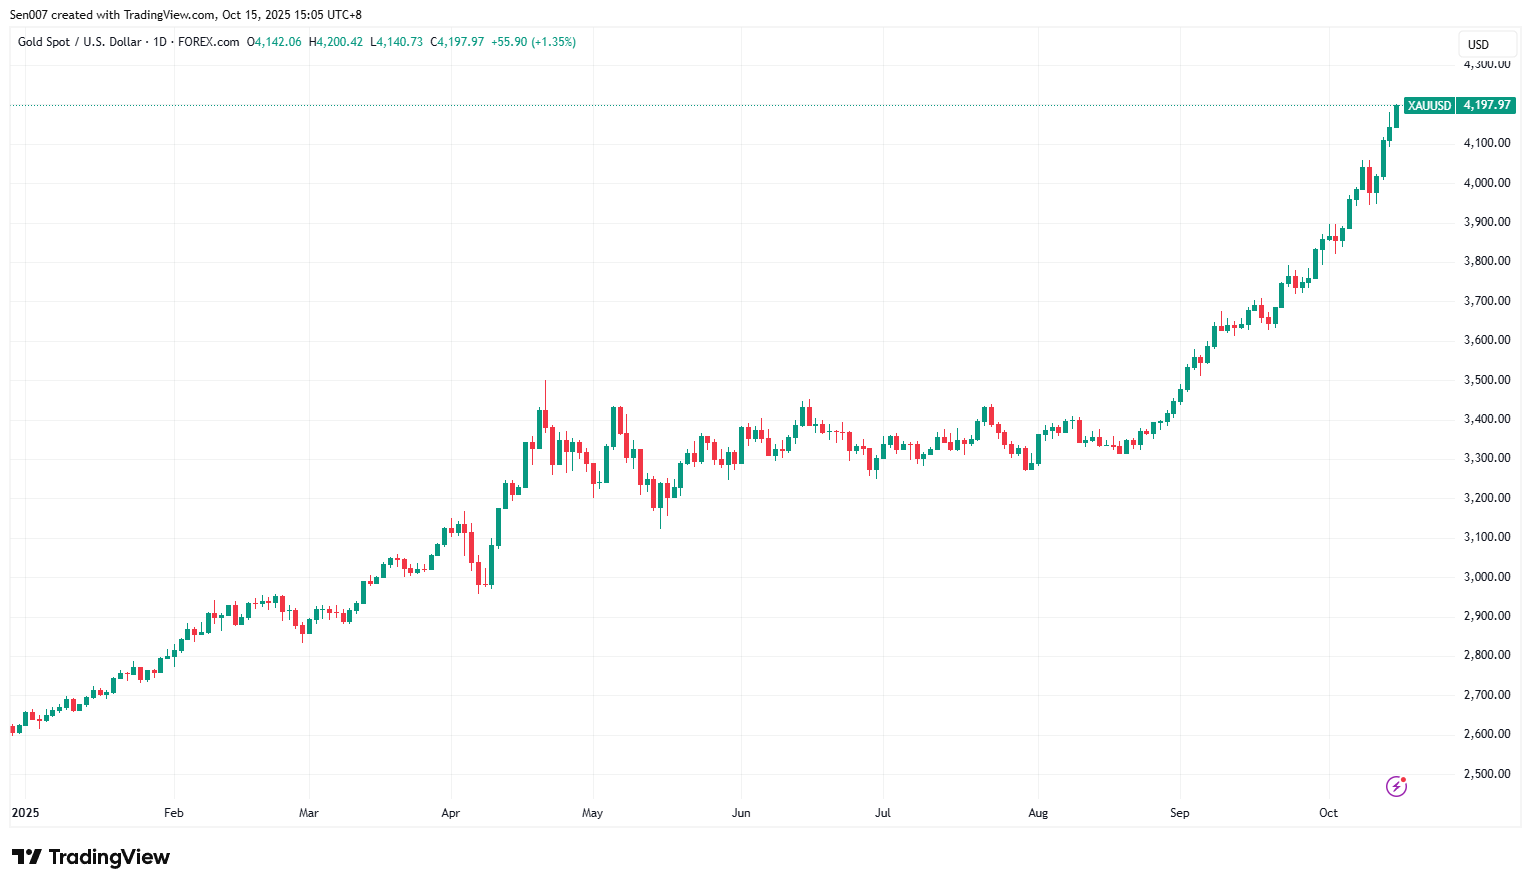Click the 4,197.97 current price tag

coord(1486,105)
